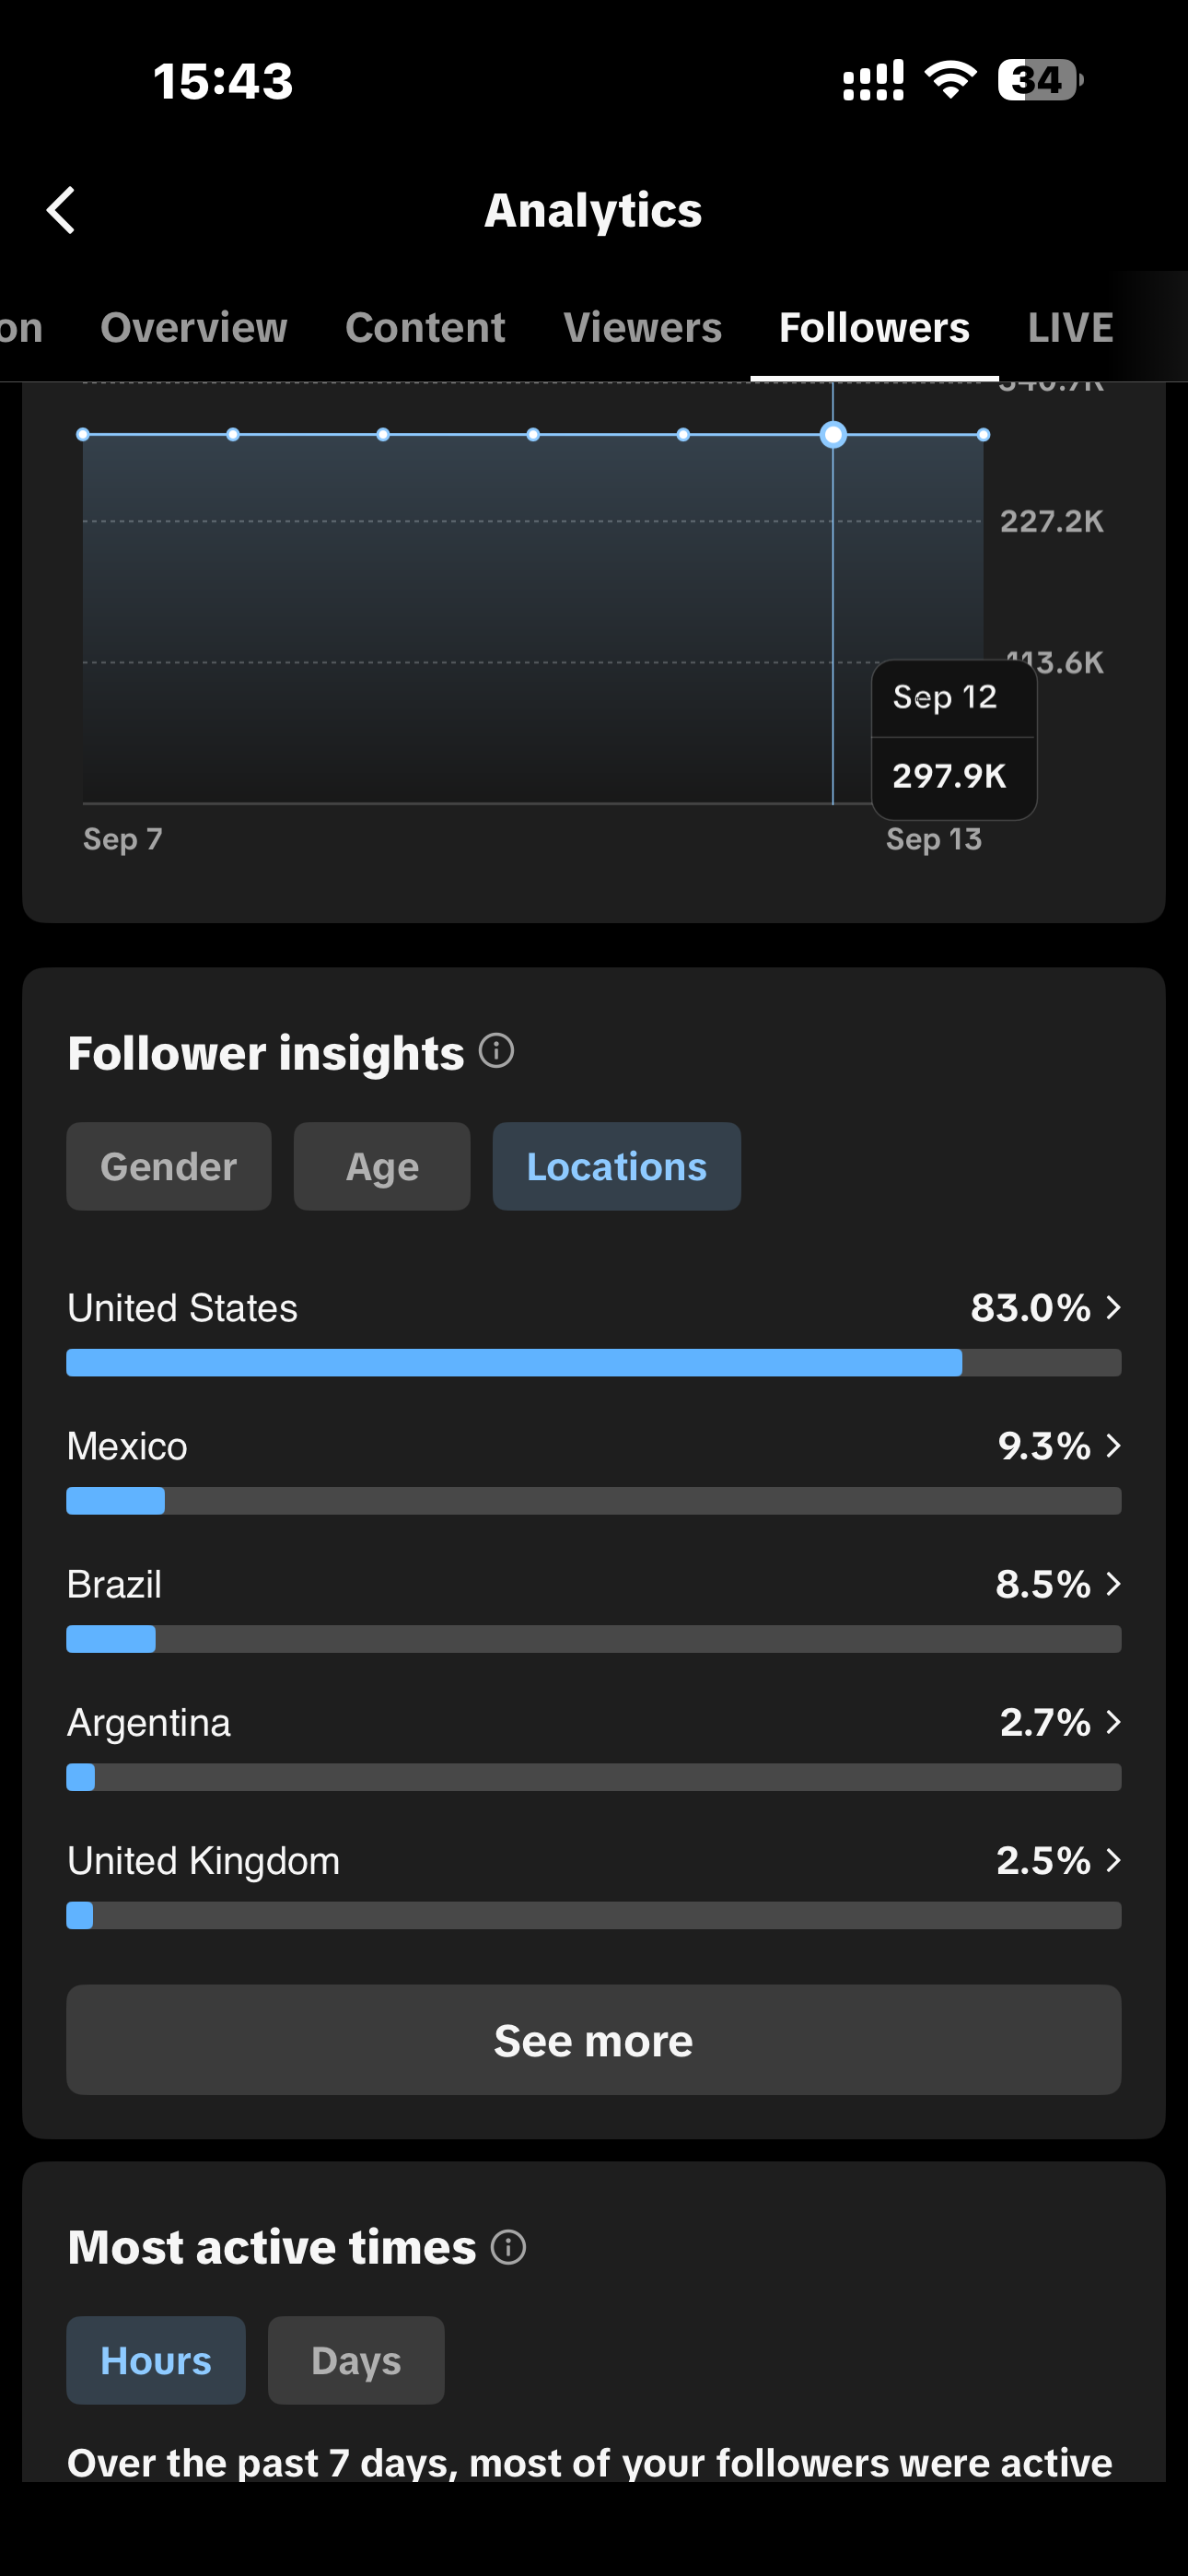
Task: Tap the battery status icon
Action: click(1041, 80)
